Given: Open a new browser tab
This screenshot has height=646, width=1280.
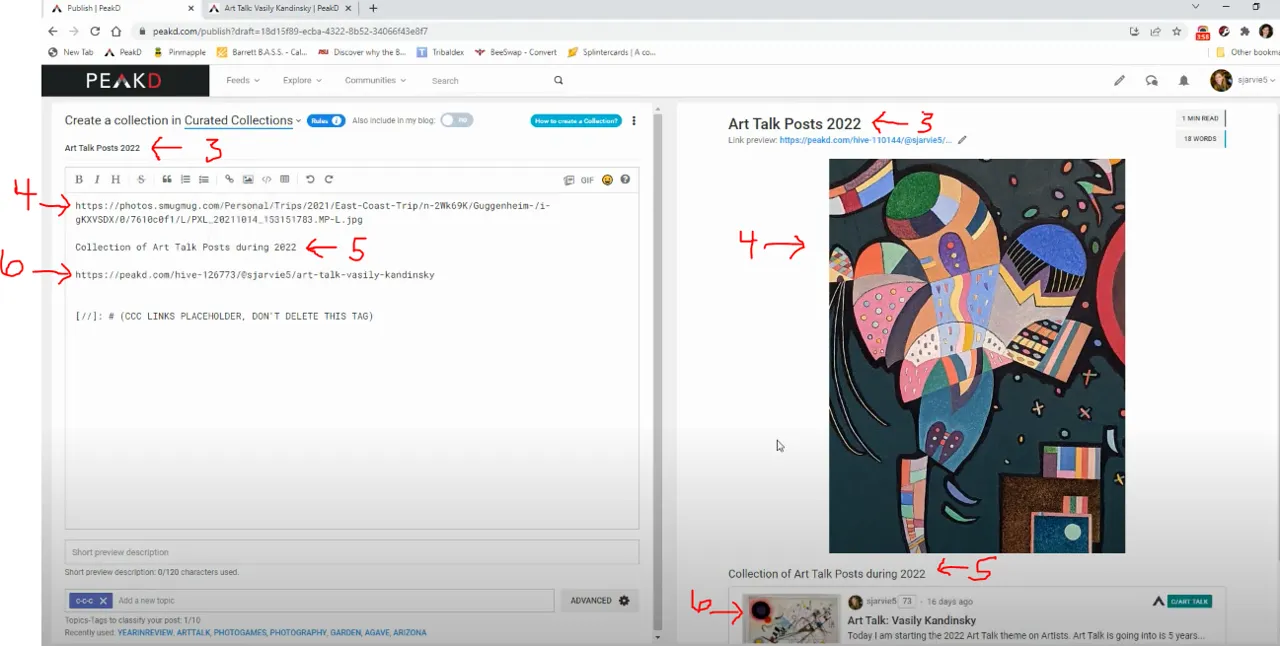Looking at the screenshot, I should [373, 8].
